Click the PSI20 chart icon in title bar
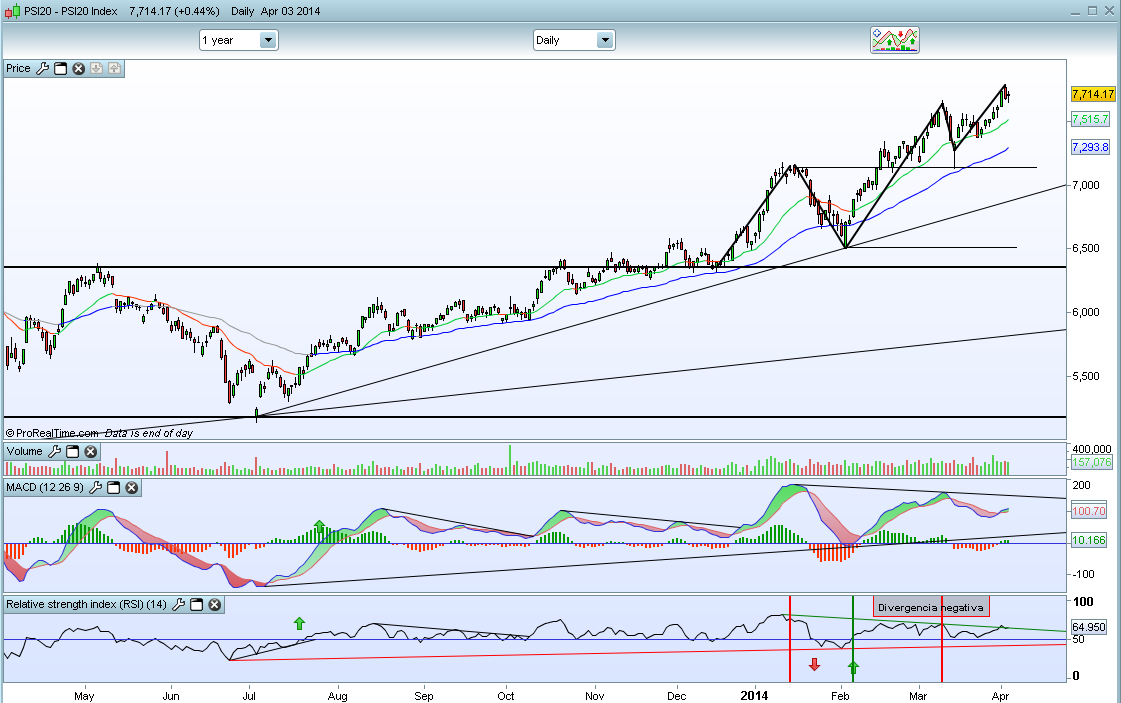This screenshot has height=703, width=1121. tap(12, 11)
